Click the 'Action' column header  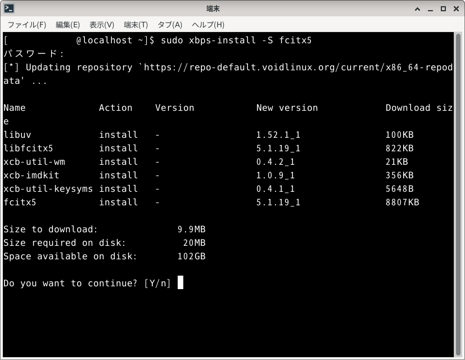tap(116, 108)
